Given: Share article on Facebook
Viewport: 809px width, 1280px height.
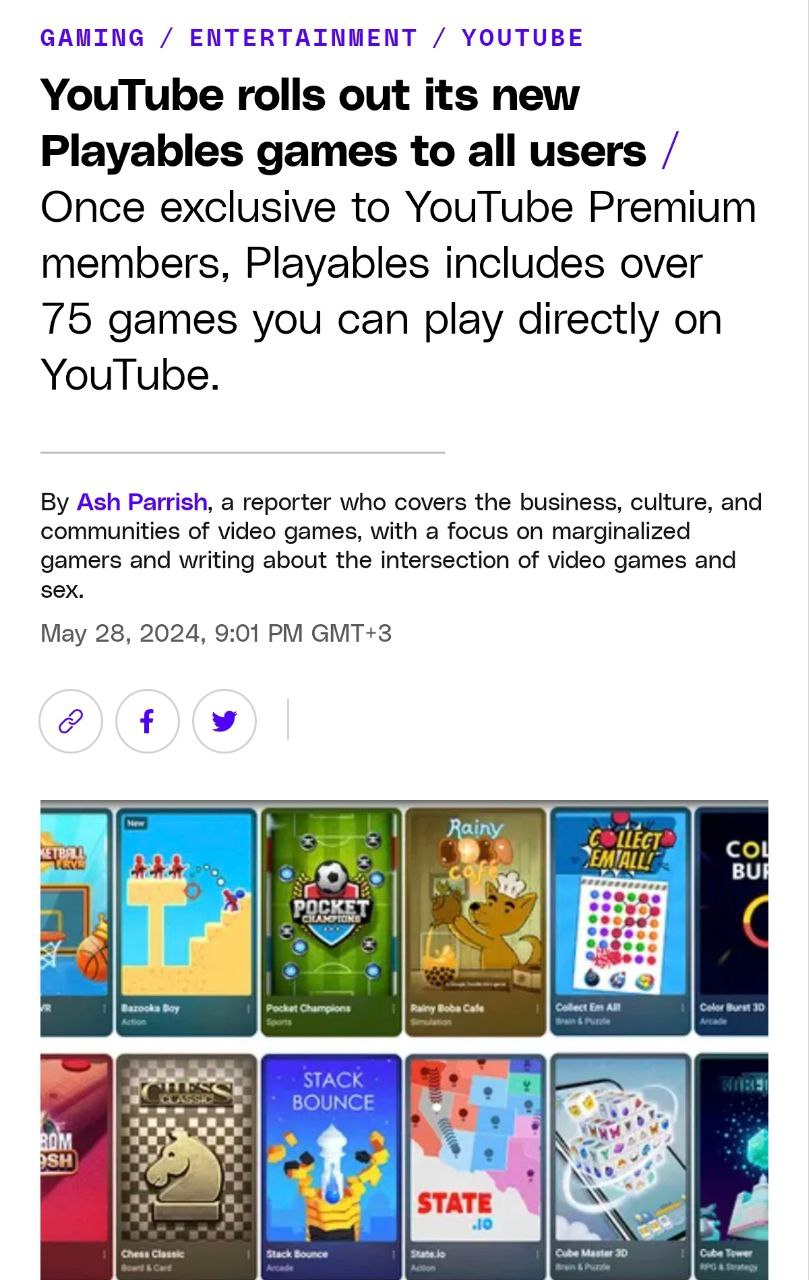Looking at the screenshot, I should point(147,721).
